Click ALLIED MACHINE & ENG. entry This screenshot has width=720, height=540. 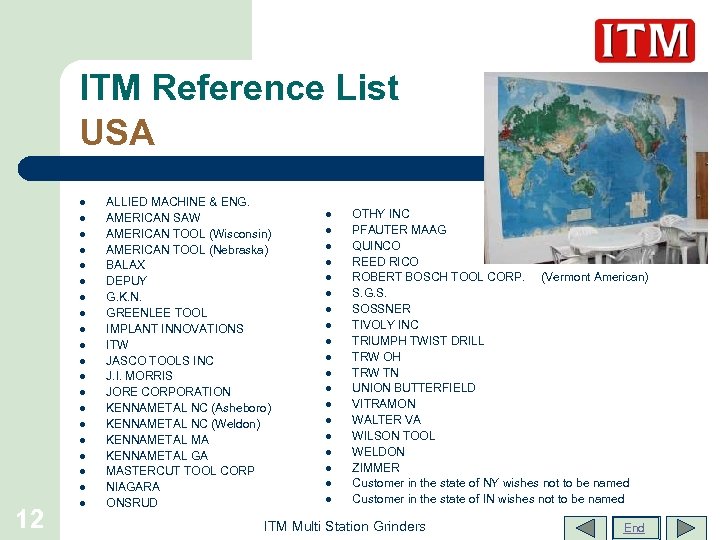(x=178, y=202)
